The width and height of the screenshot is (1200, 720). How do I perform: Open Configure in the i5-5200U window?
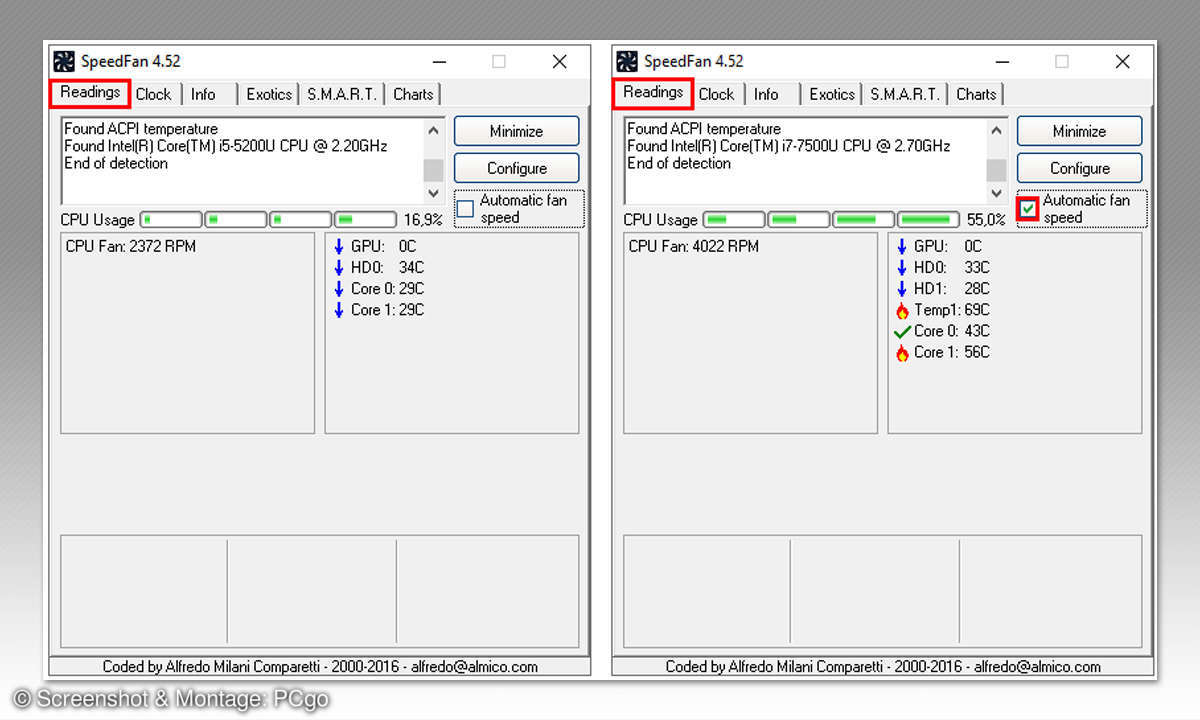click(x=517, y=168)
